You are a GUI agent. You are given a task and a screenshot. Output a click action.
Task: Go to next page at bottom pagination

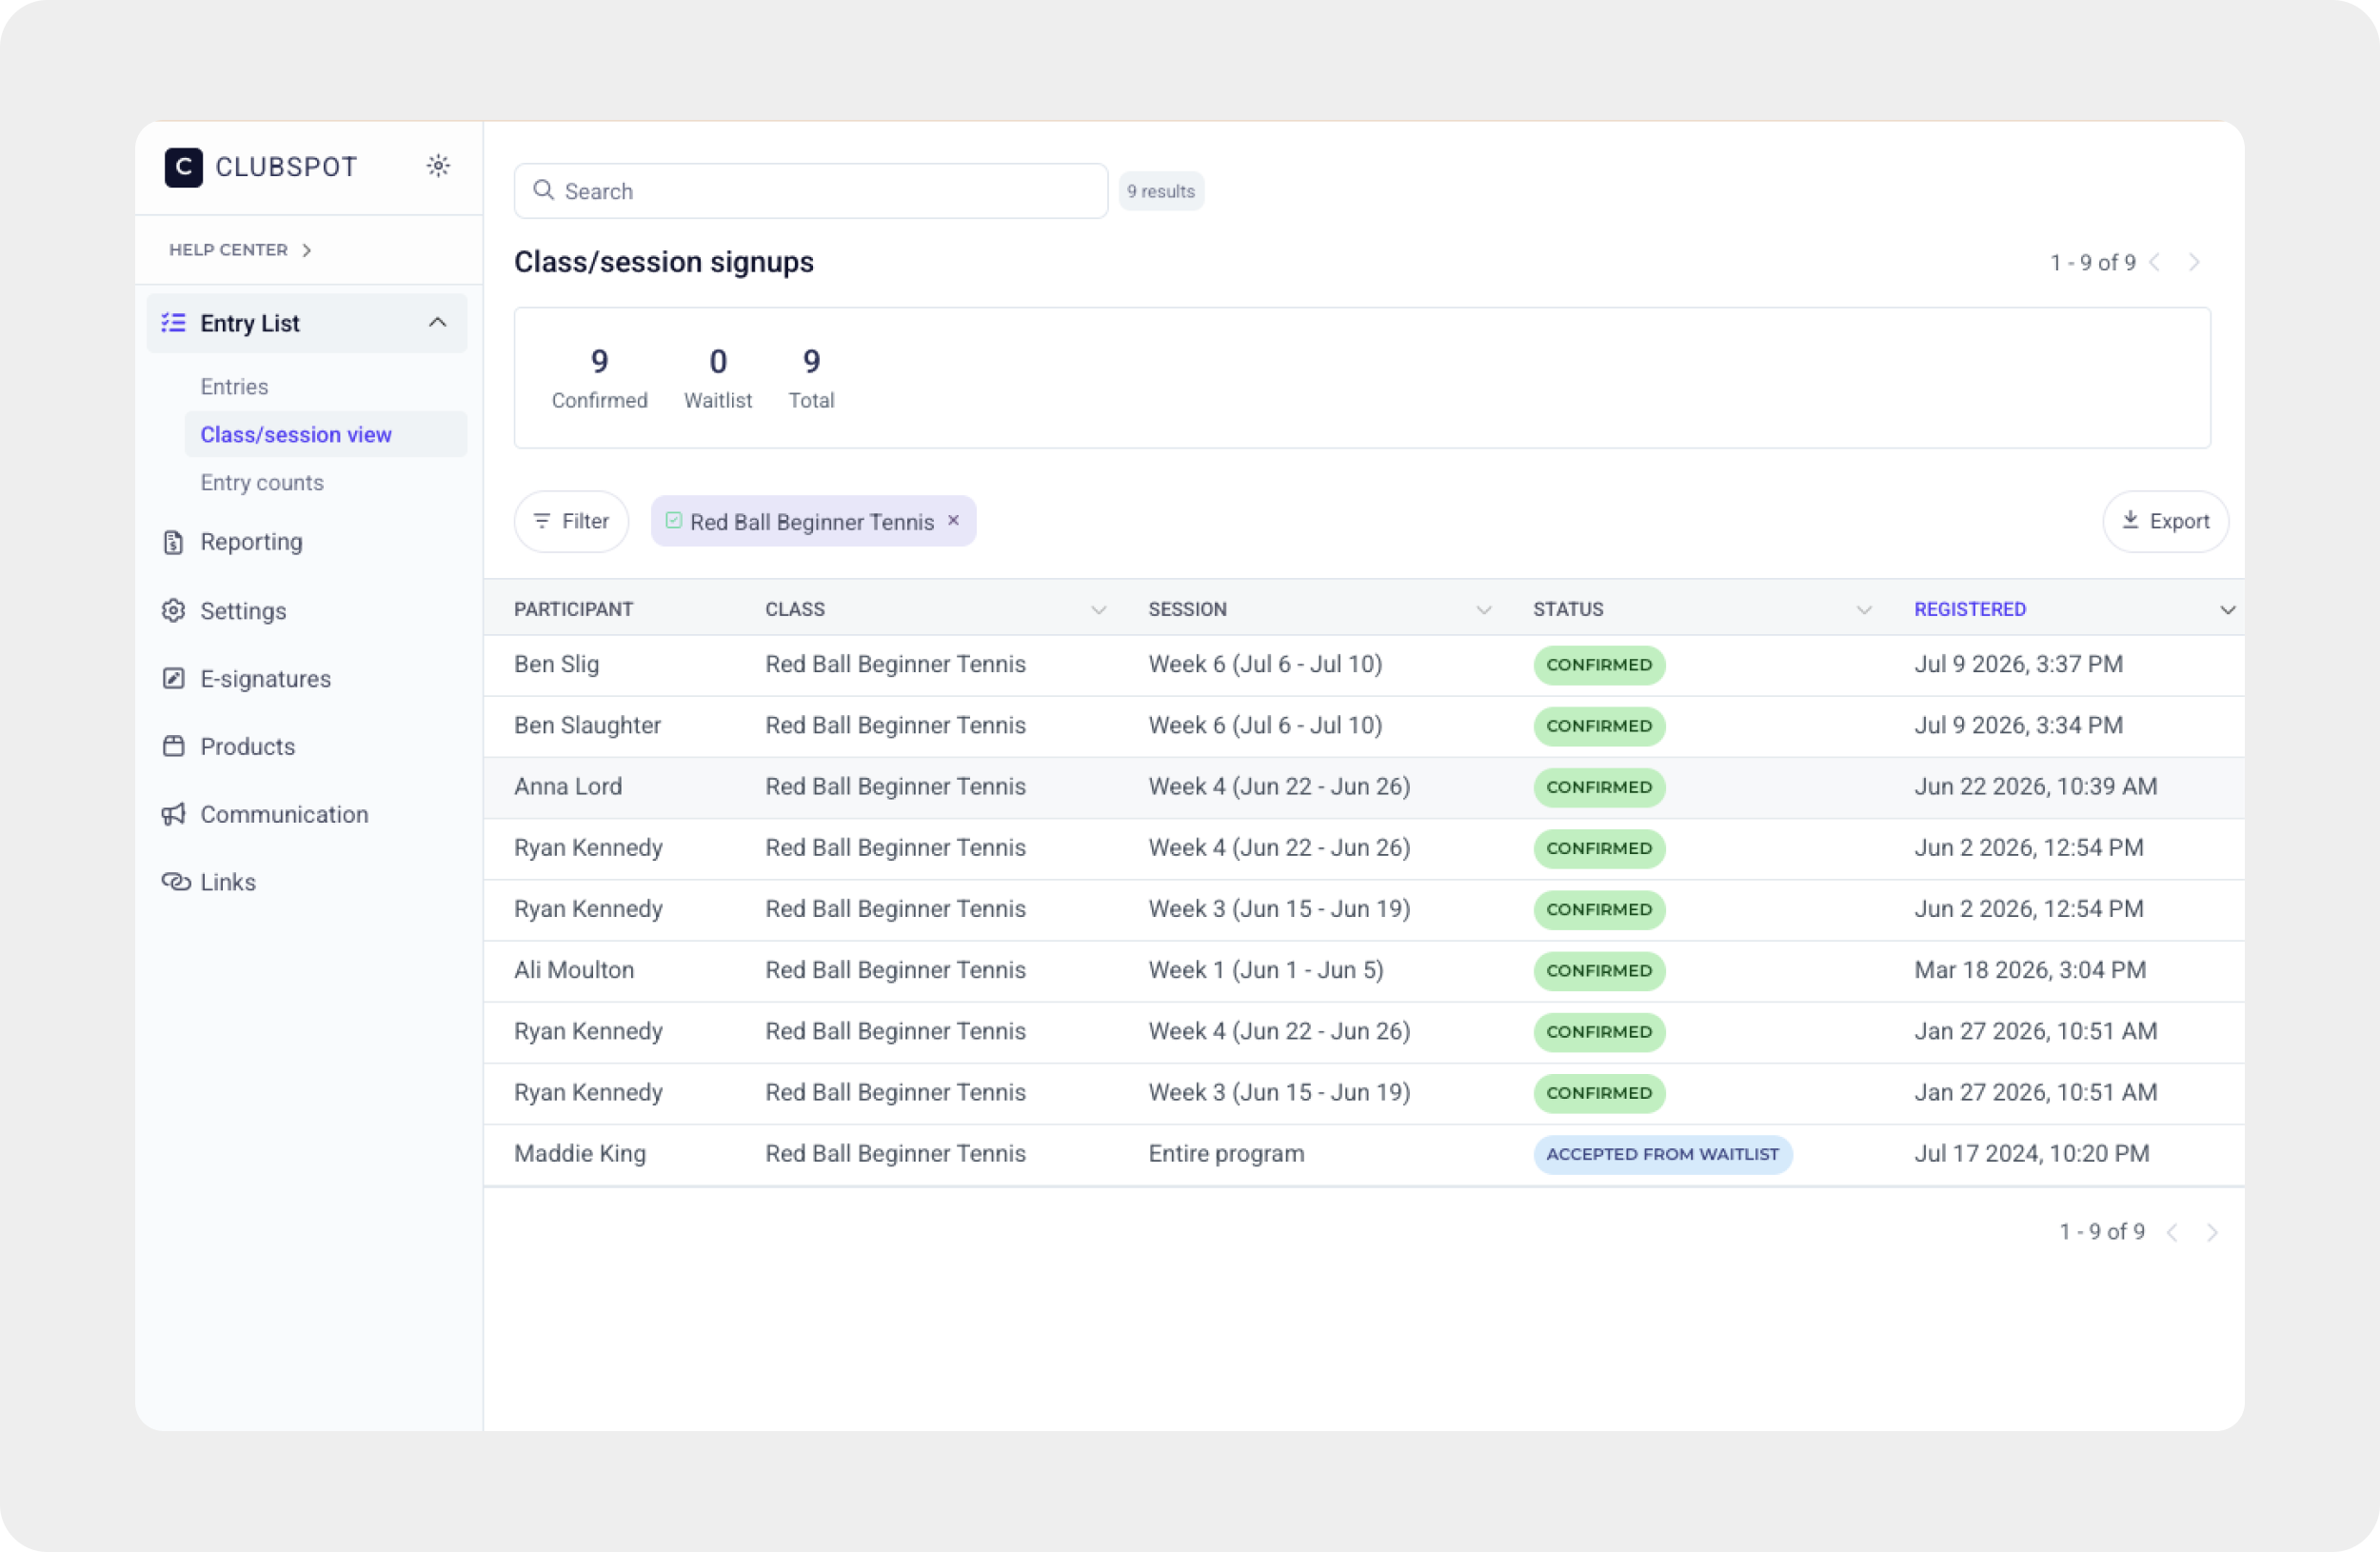(2212, 1232)
